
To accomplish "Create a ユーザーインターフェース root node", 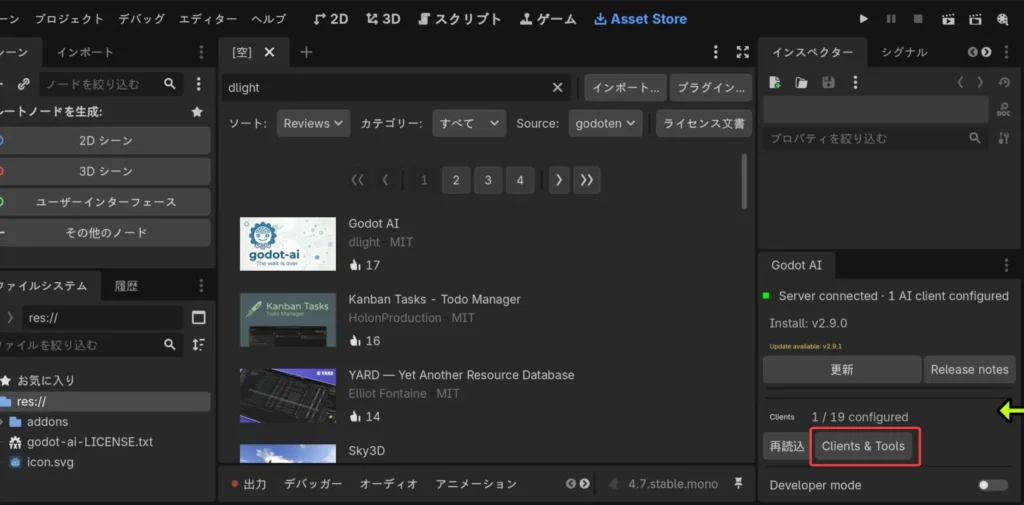I will pos(104,202).
